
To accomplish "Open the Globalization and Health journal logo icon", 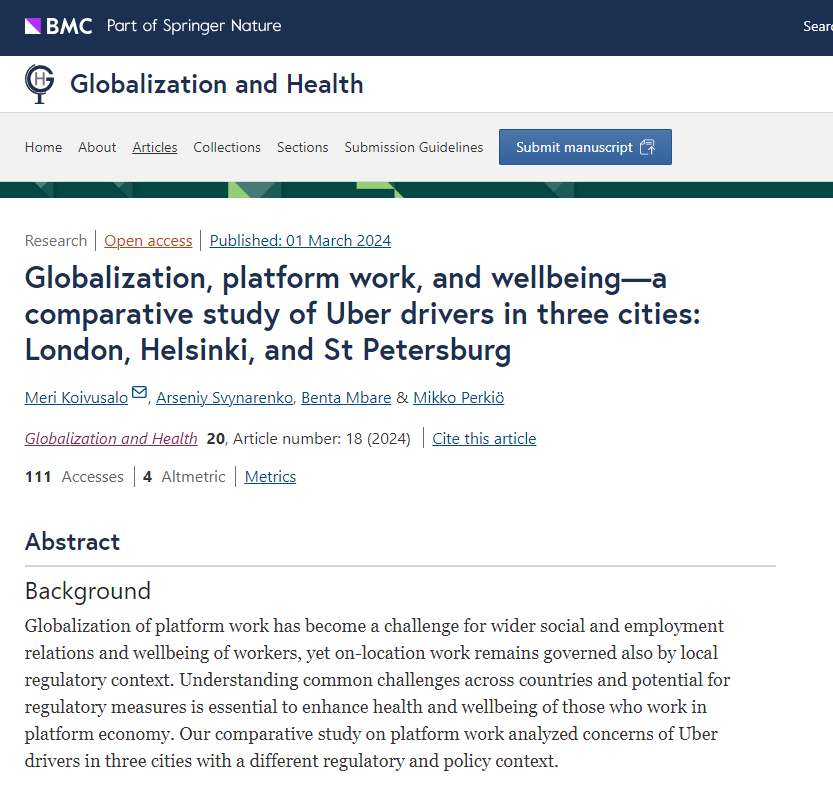I will click(x=39, y=84).
